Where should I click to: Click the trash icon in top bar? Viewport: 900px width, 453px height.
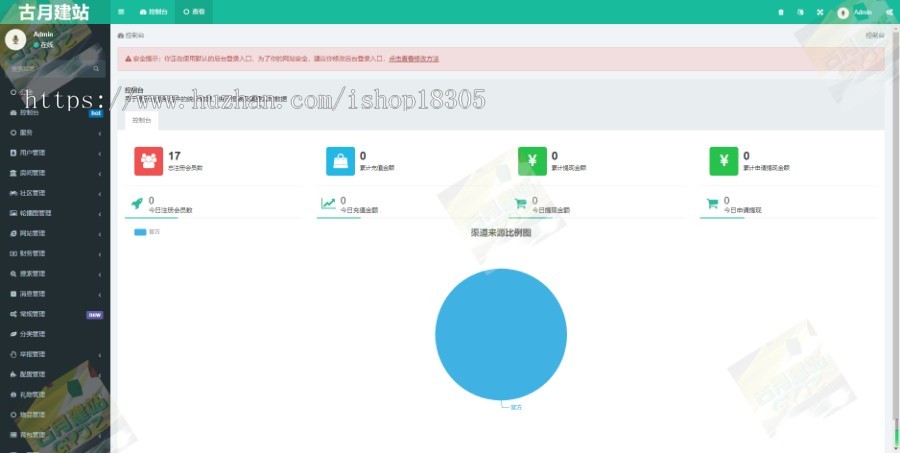(x=781, y=12)
